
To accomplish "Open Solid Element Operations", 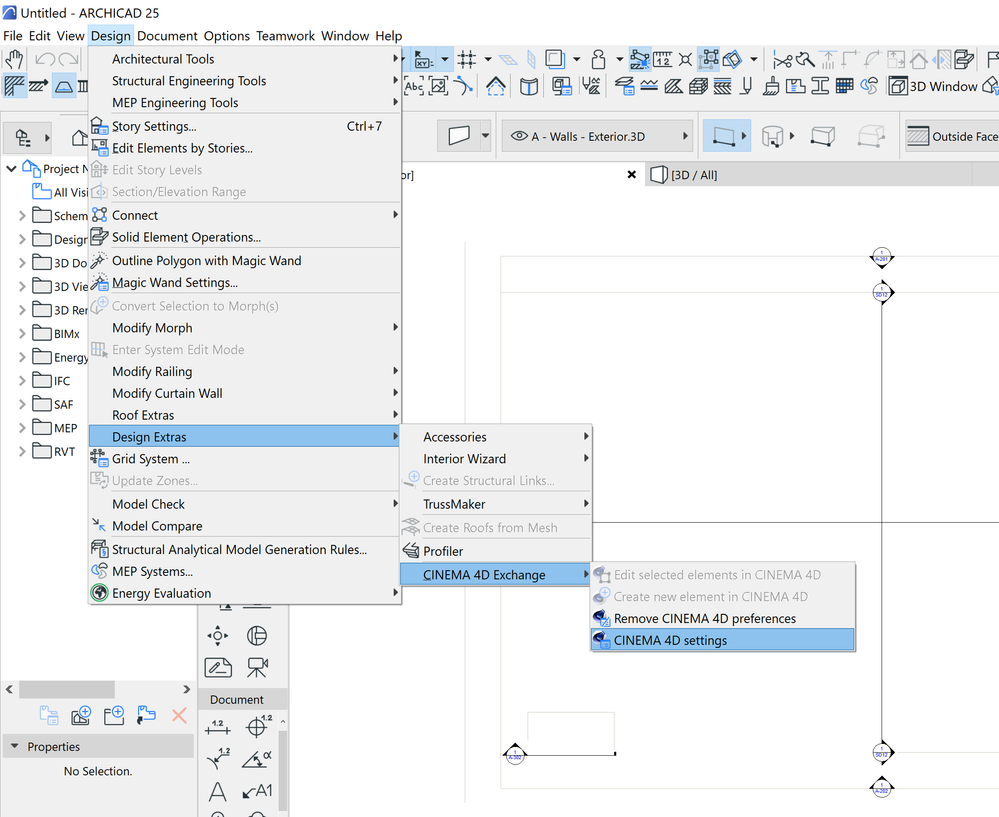I will tap(245, 237).
